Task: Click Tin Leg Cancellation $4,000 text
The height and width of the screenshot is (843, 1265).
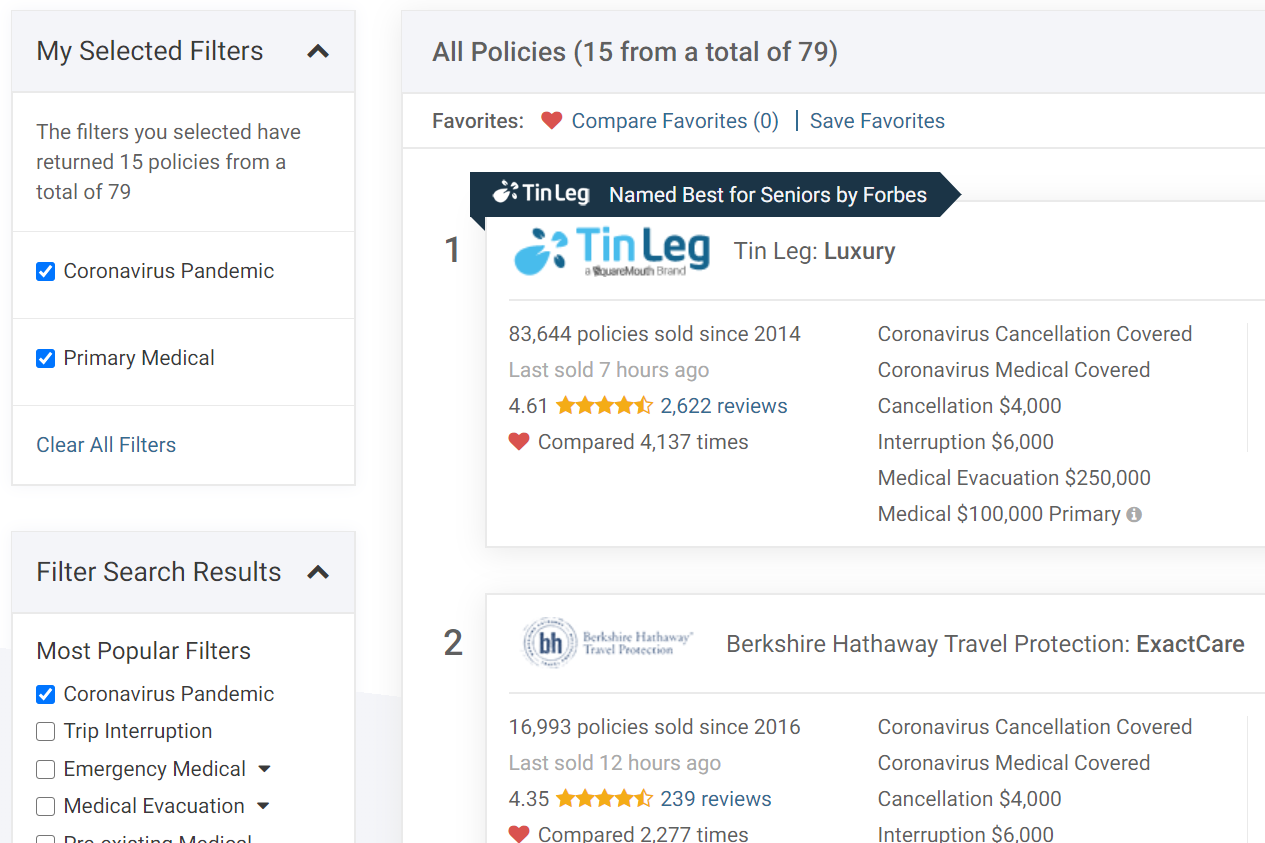Action: pos(970,406)
